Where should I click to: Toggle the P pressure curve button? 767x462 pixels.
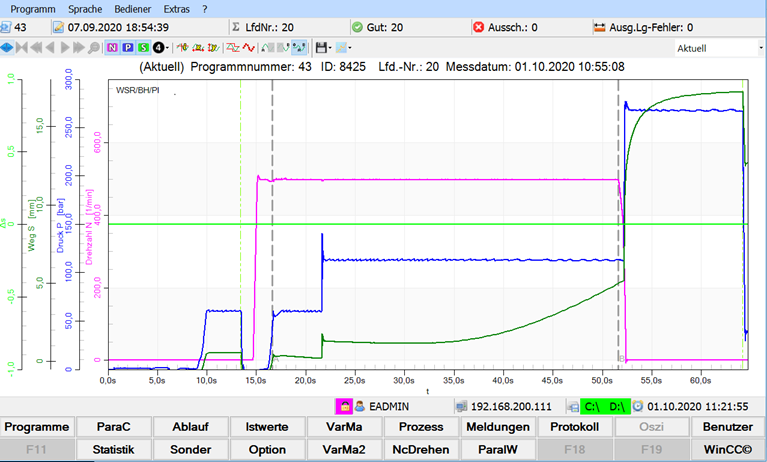click(128, 47)
